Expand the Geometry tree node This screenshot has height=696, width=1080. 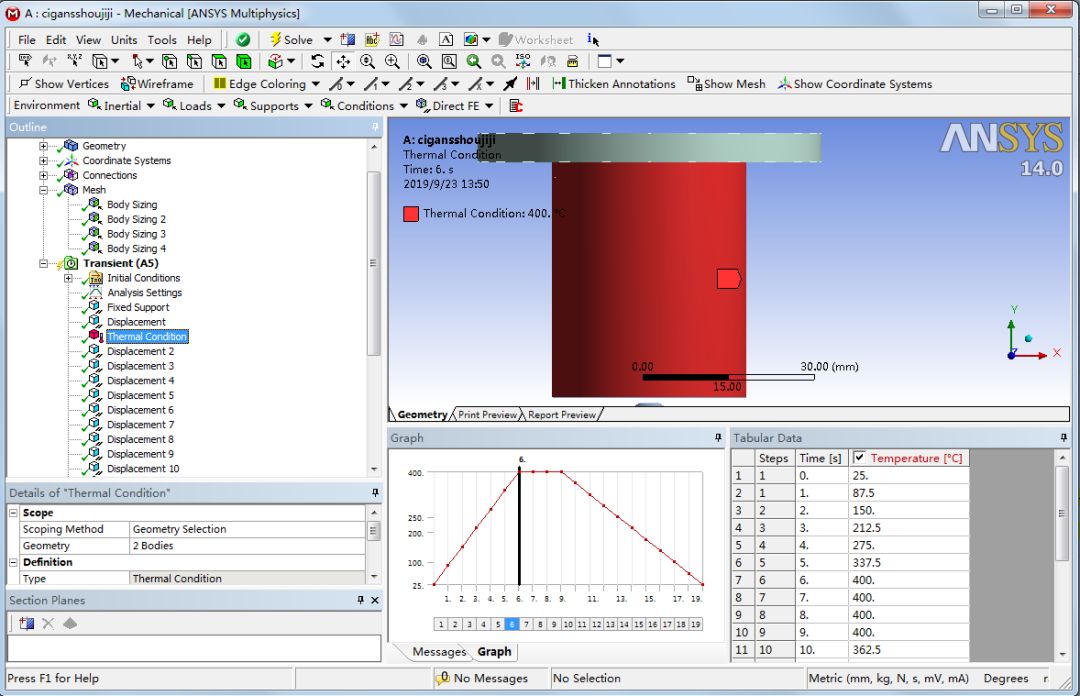coord(43,146)
